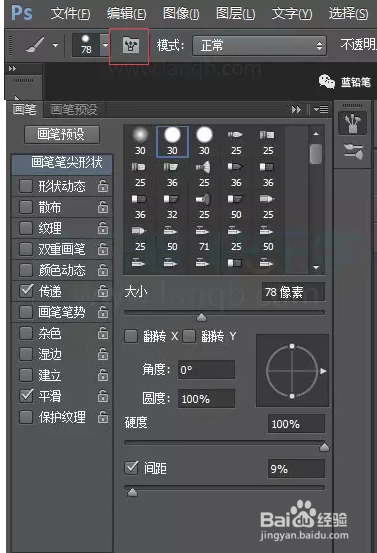Click the 大小 size field showing 78 像素
Image resolution: width=377 pixels, height=553 pixels.
click(x=293, y=292)
